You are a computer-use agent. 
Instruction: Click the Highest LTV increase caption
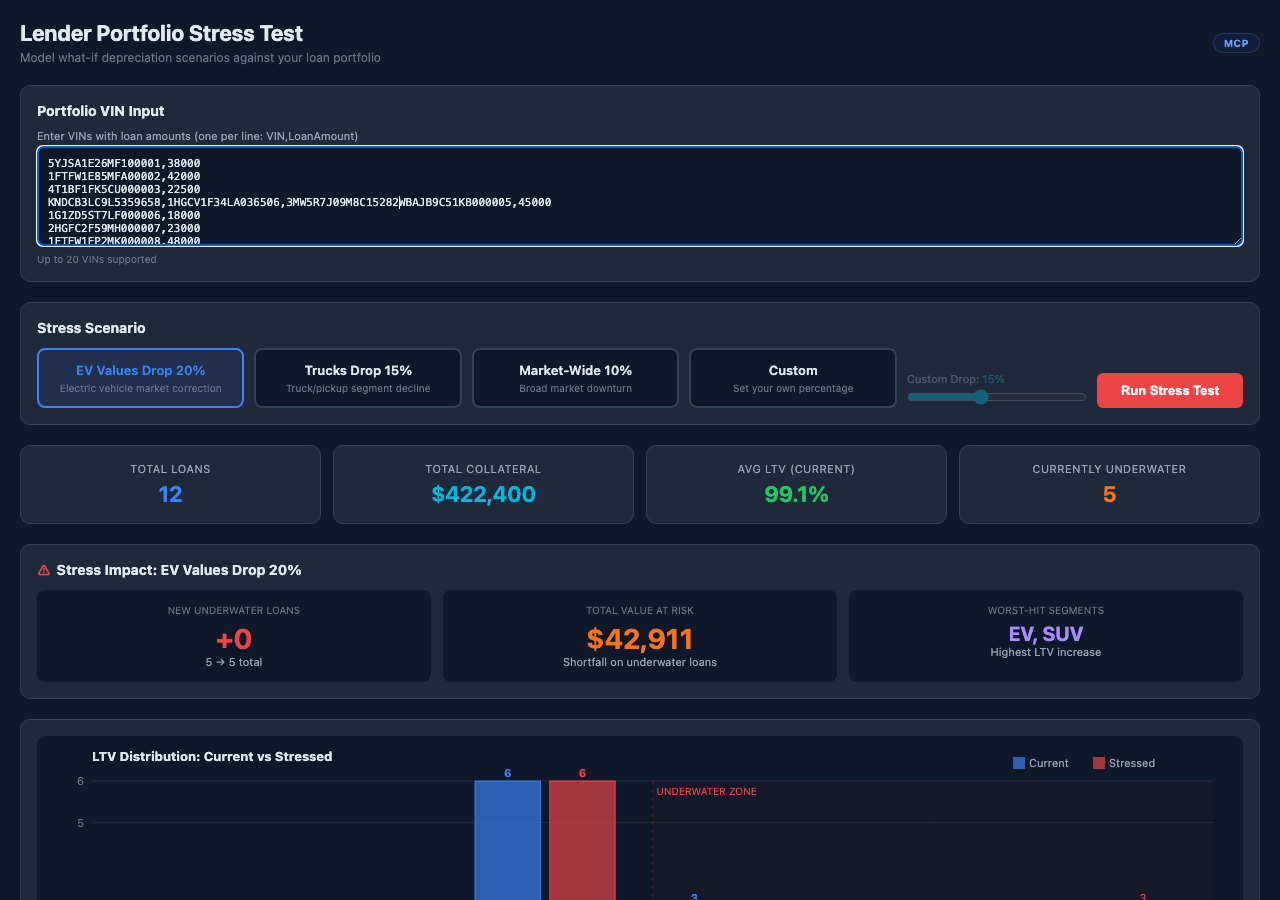1046,653
